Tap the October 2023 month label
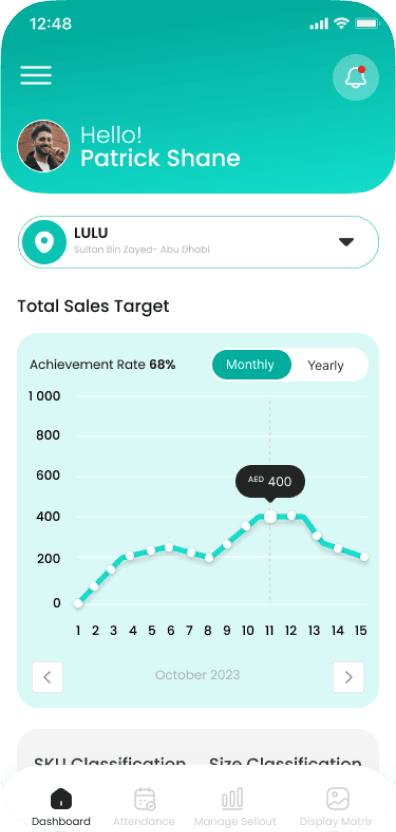 [x=197, y=675]
